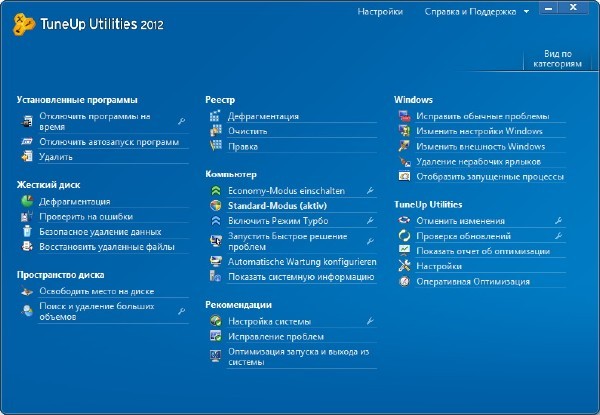Click 'Проверить на ошибки' link
This screenshot has width=600, height=415.
86,216
